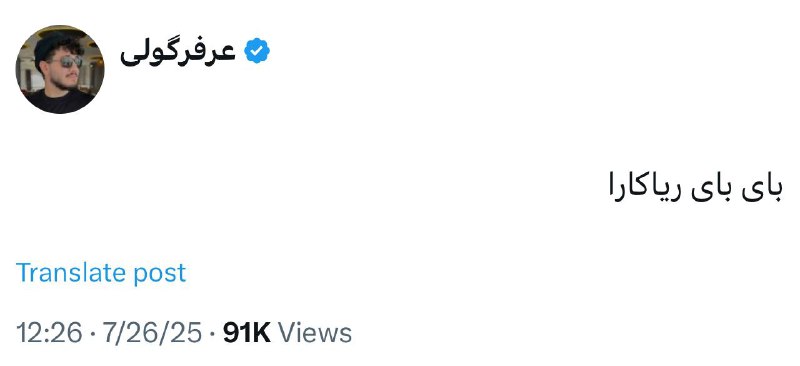Screen dimensions: 800x366
Task: Open the post timestamp 12:26
Action: tap(49, 333)
